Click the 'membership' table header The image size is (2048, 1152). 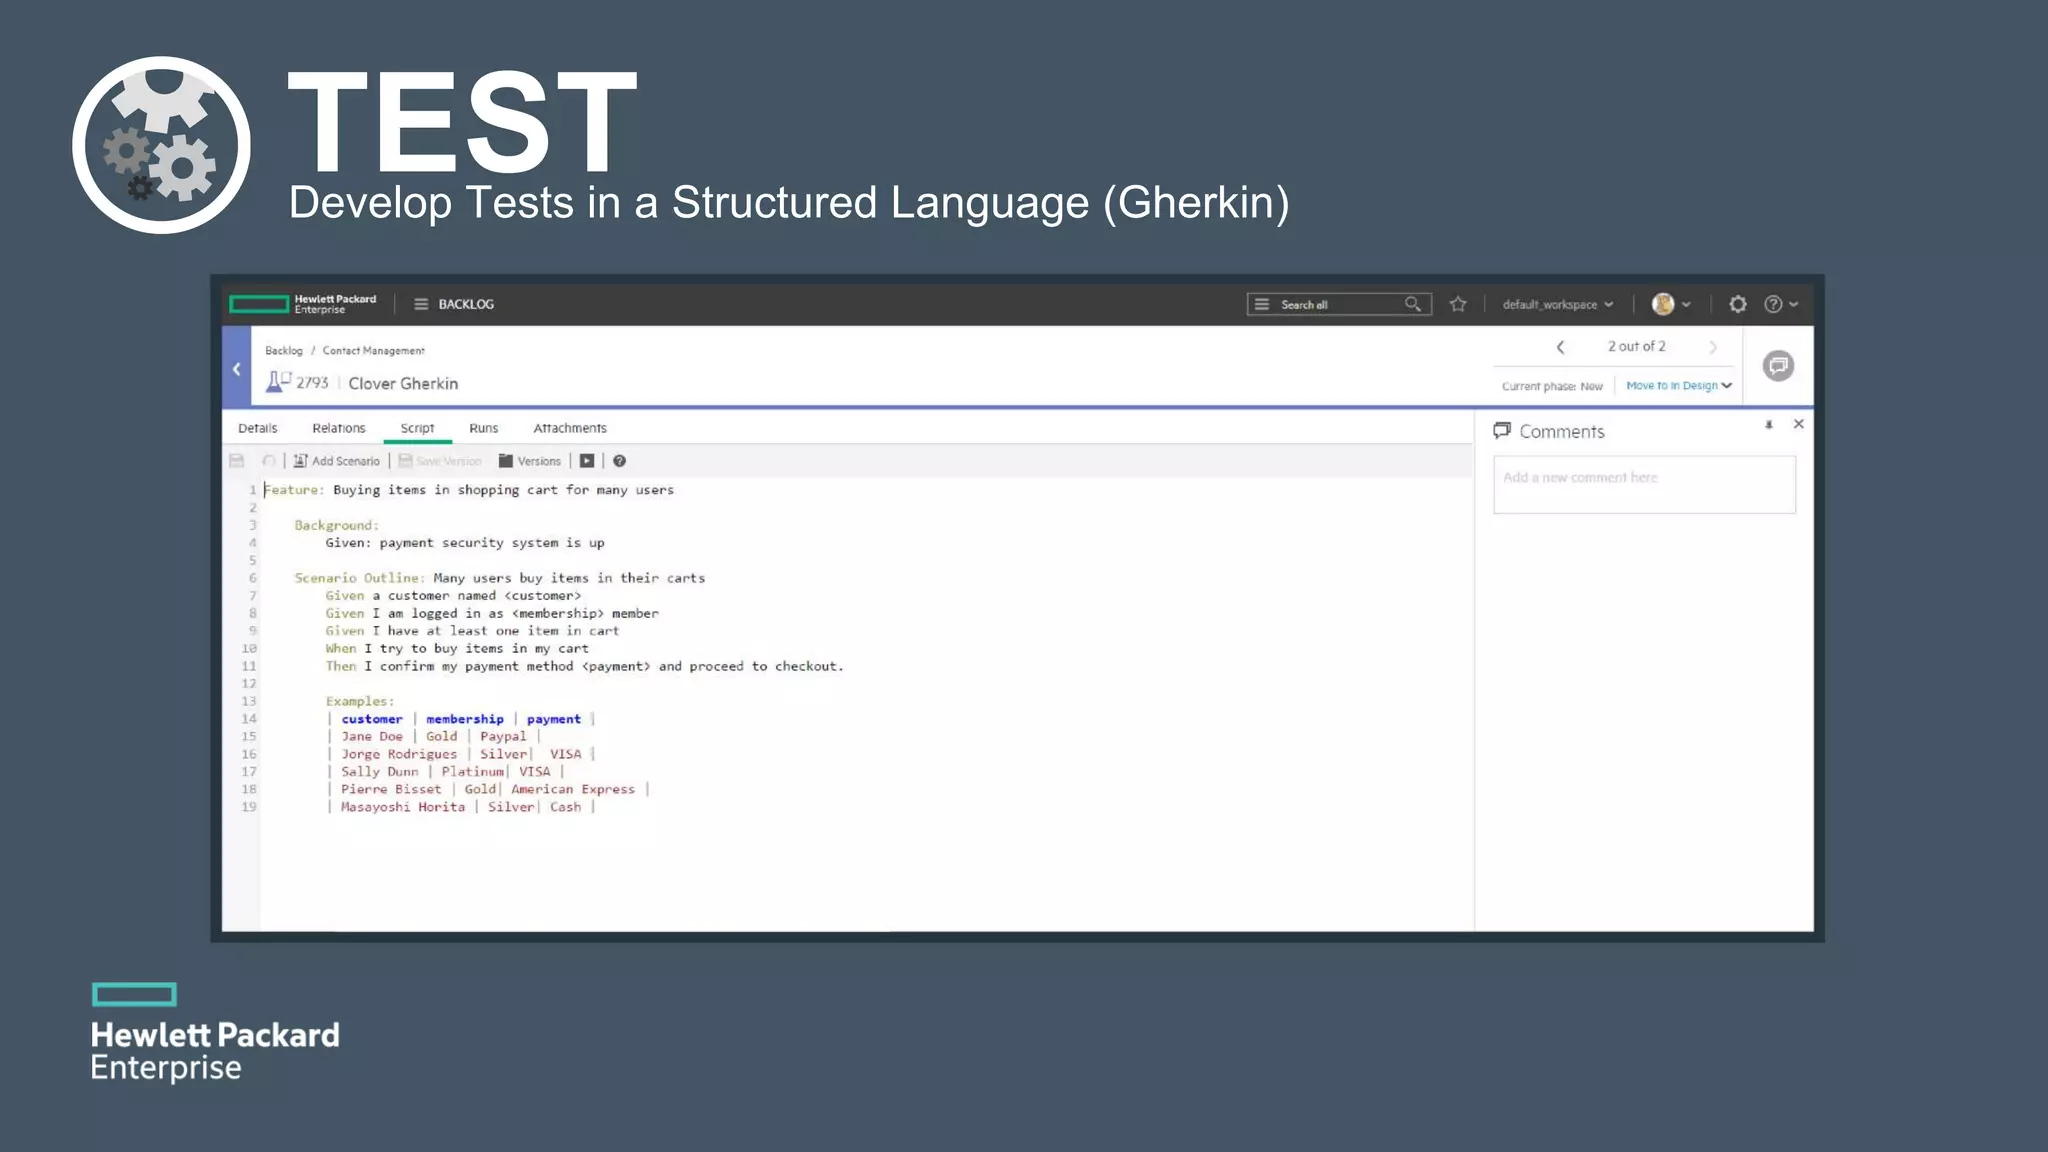[x=465, y=719]
